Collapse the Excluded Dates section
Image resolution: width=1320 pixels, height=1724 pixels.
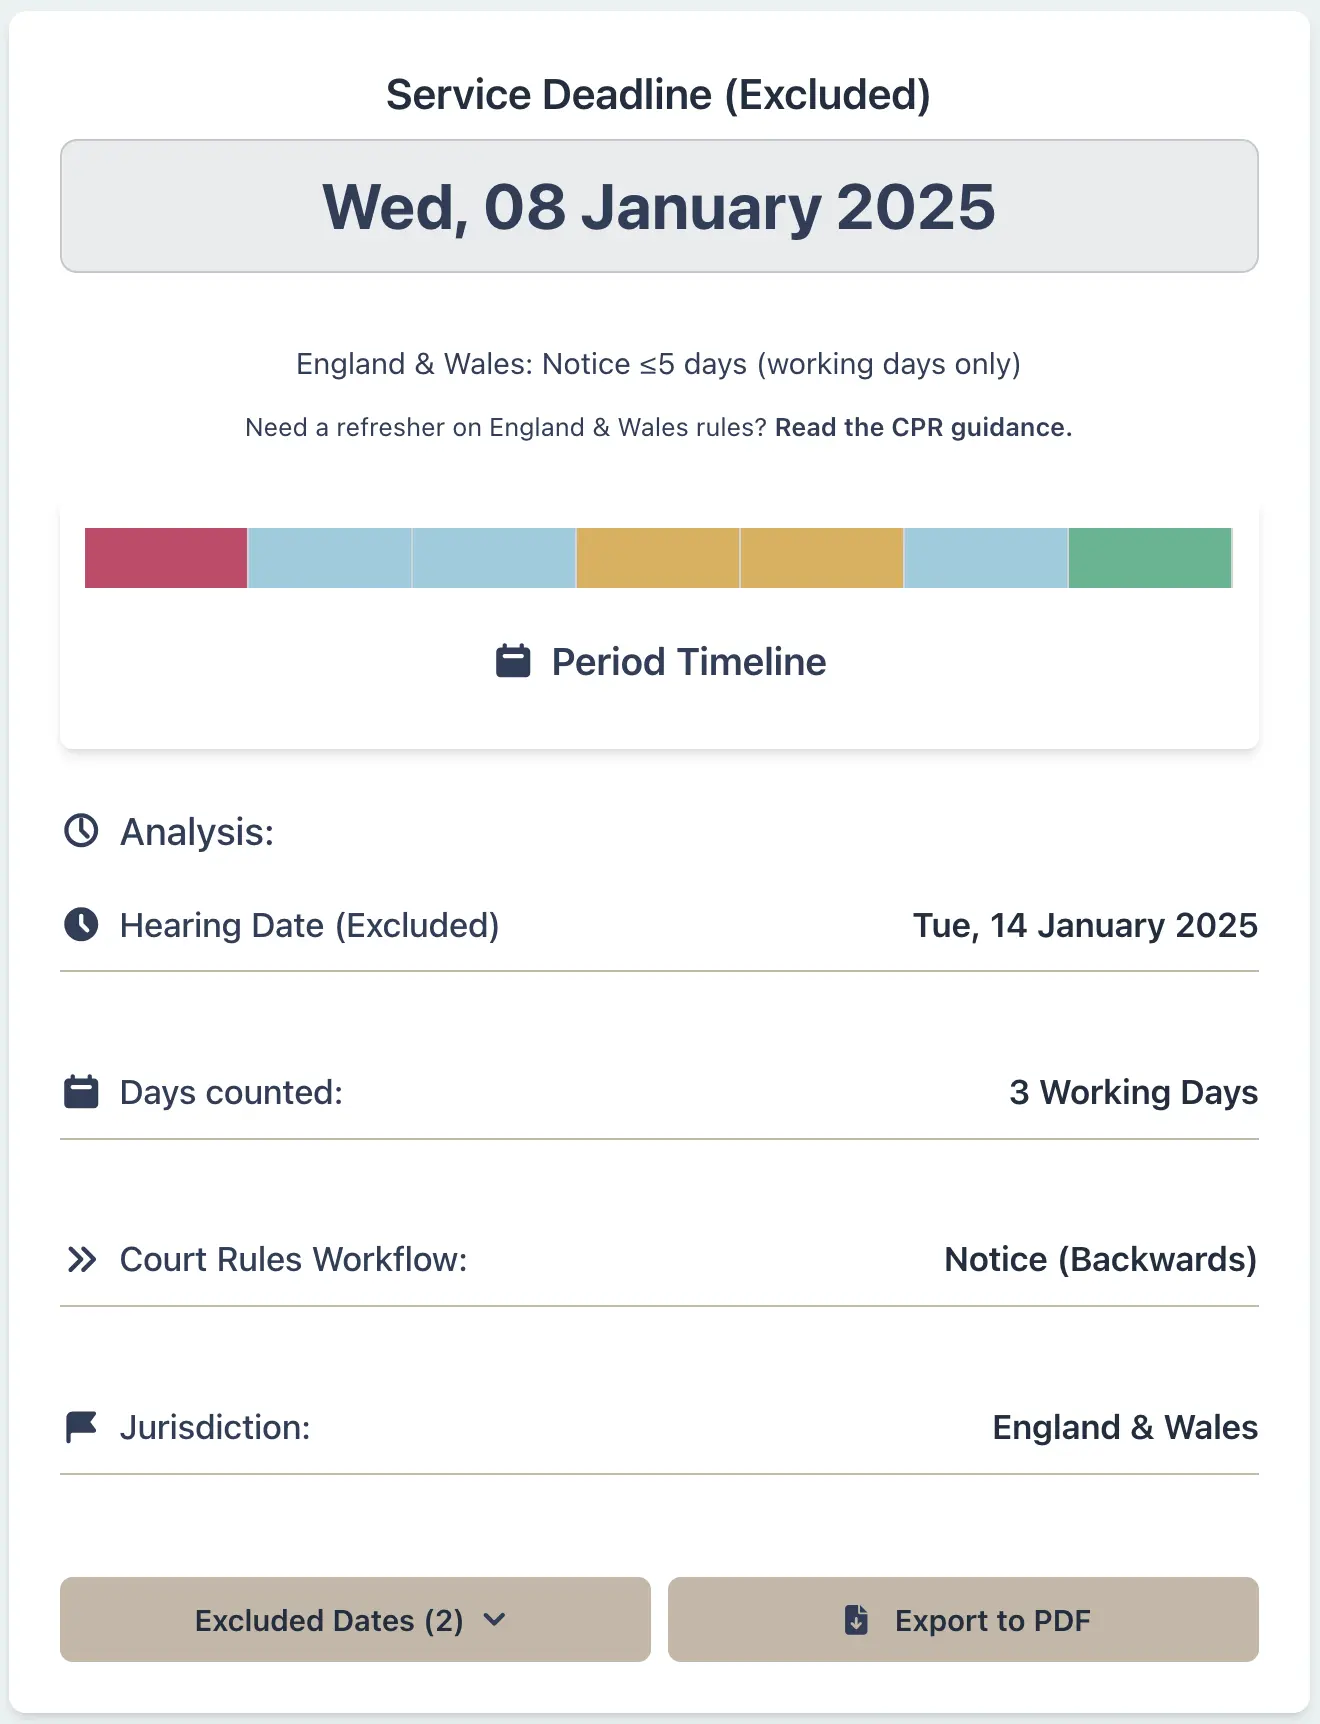click(355, 1620)
